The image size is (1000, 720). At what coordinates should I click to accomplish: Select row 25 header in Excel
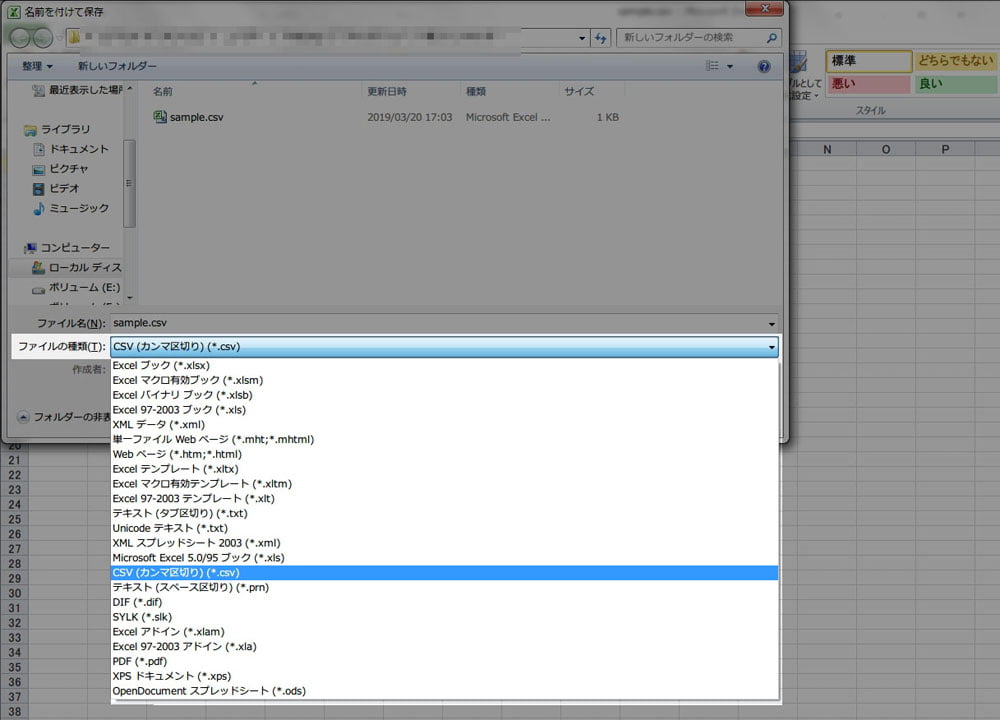(x=15, y=519)
